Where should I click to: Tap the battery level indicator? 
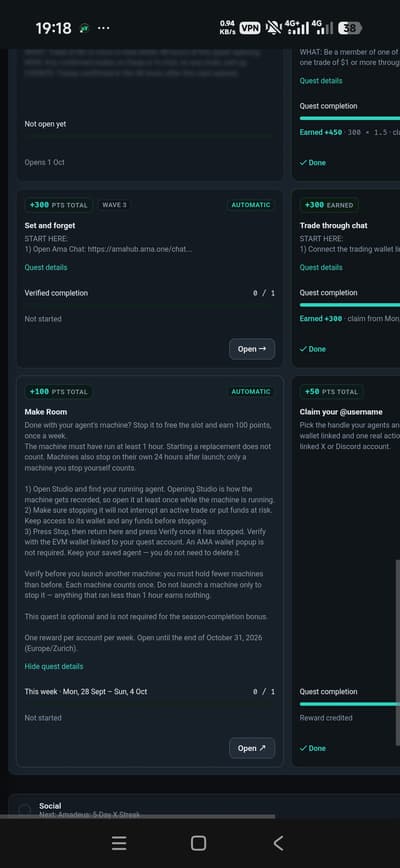[350, 28]
